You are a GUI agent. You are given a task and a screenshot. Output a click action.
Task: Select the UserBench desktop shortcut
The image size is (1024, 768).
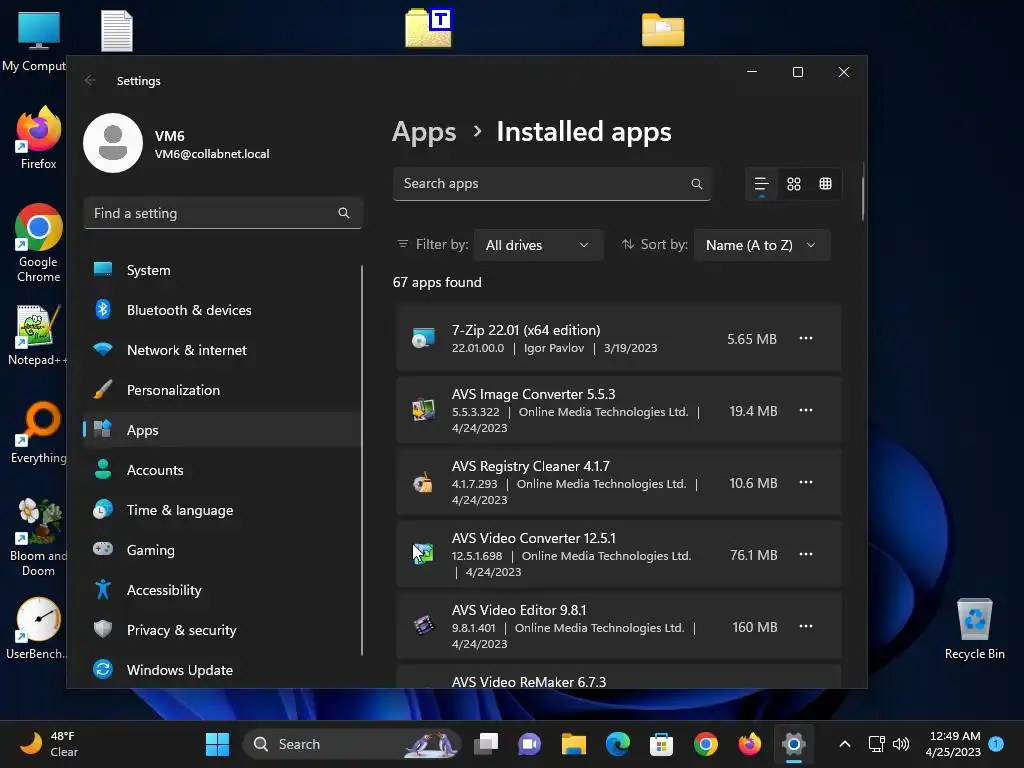tap(37, 628)
